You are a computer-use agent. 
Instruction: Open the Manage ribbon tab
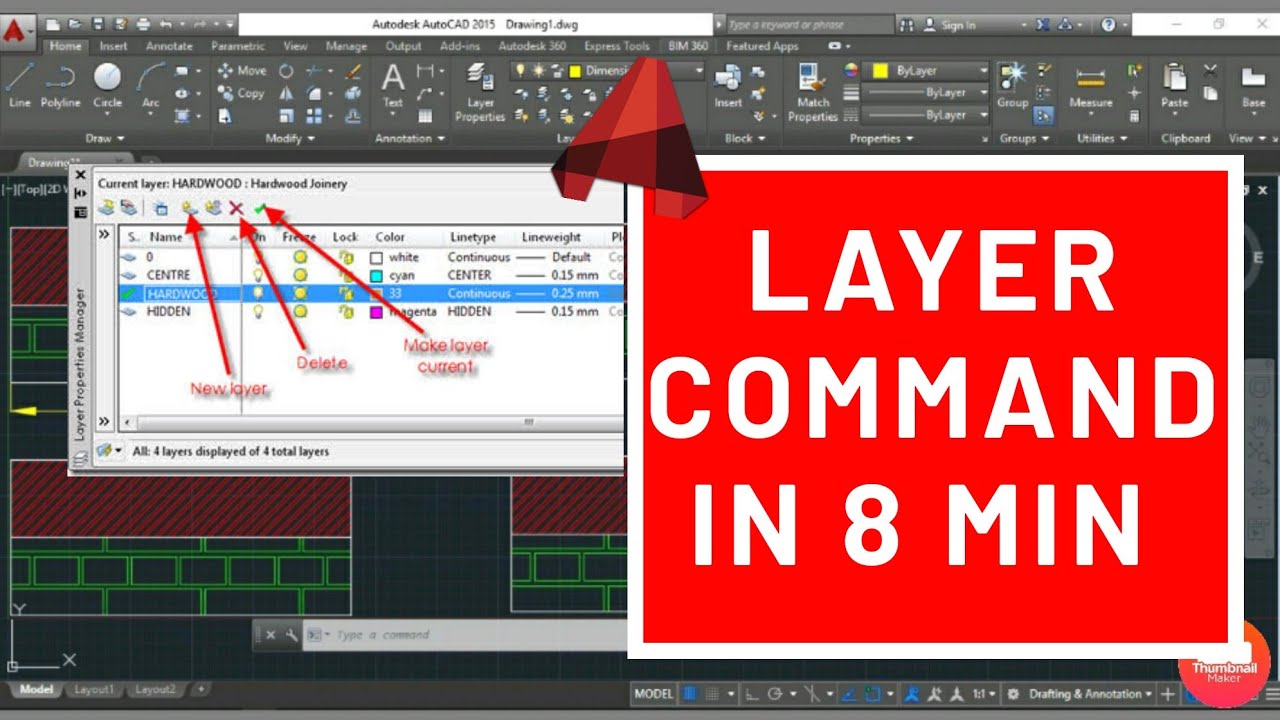346,46
